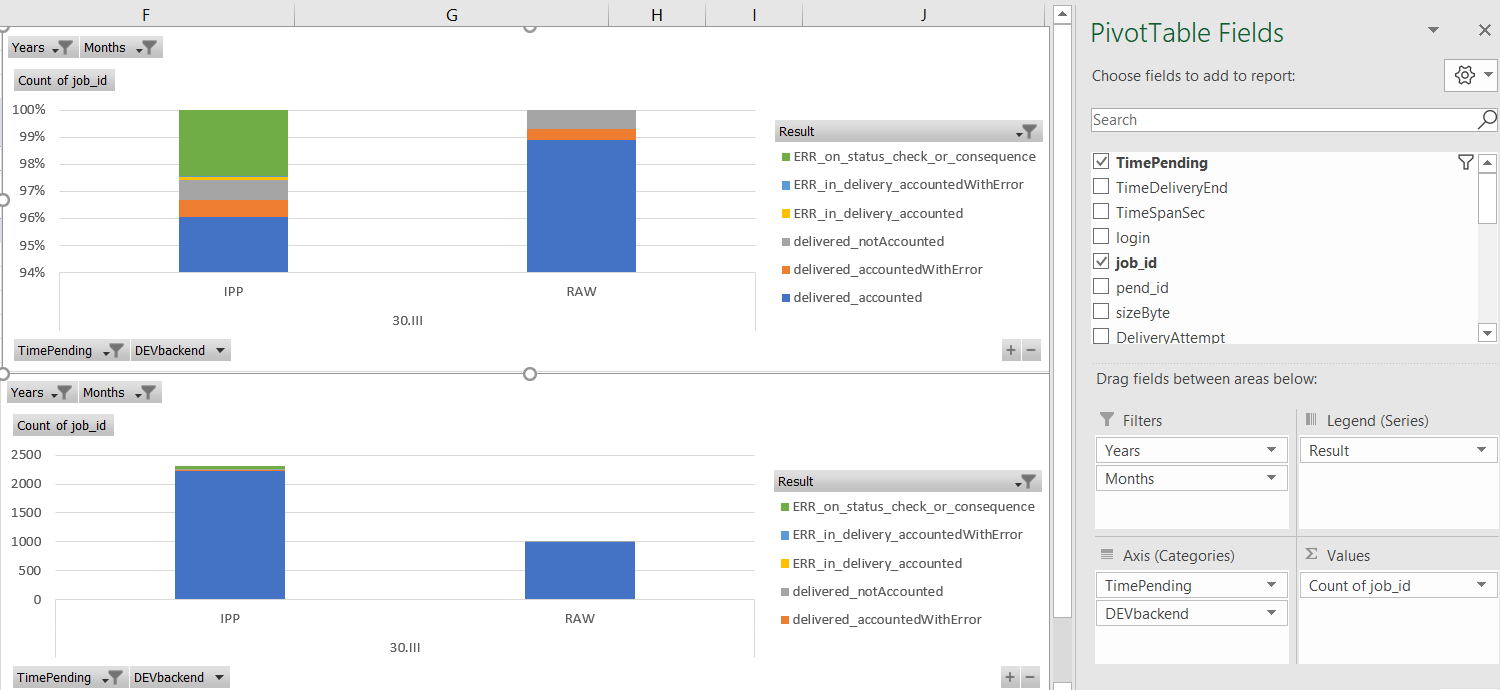The image size is (1500, 690).
Task: Close the PivotTable Fields pane
Action: click(x=1484, y=31)
